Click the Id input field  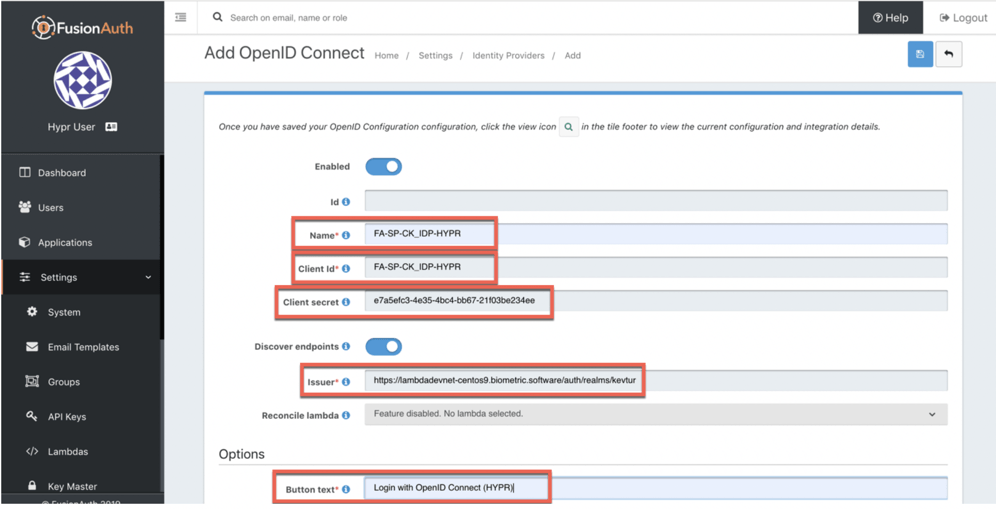click(656, 200)
